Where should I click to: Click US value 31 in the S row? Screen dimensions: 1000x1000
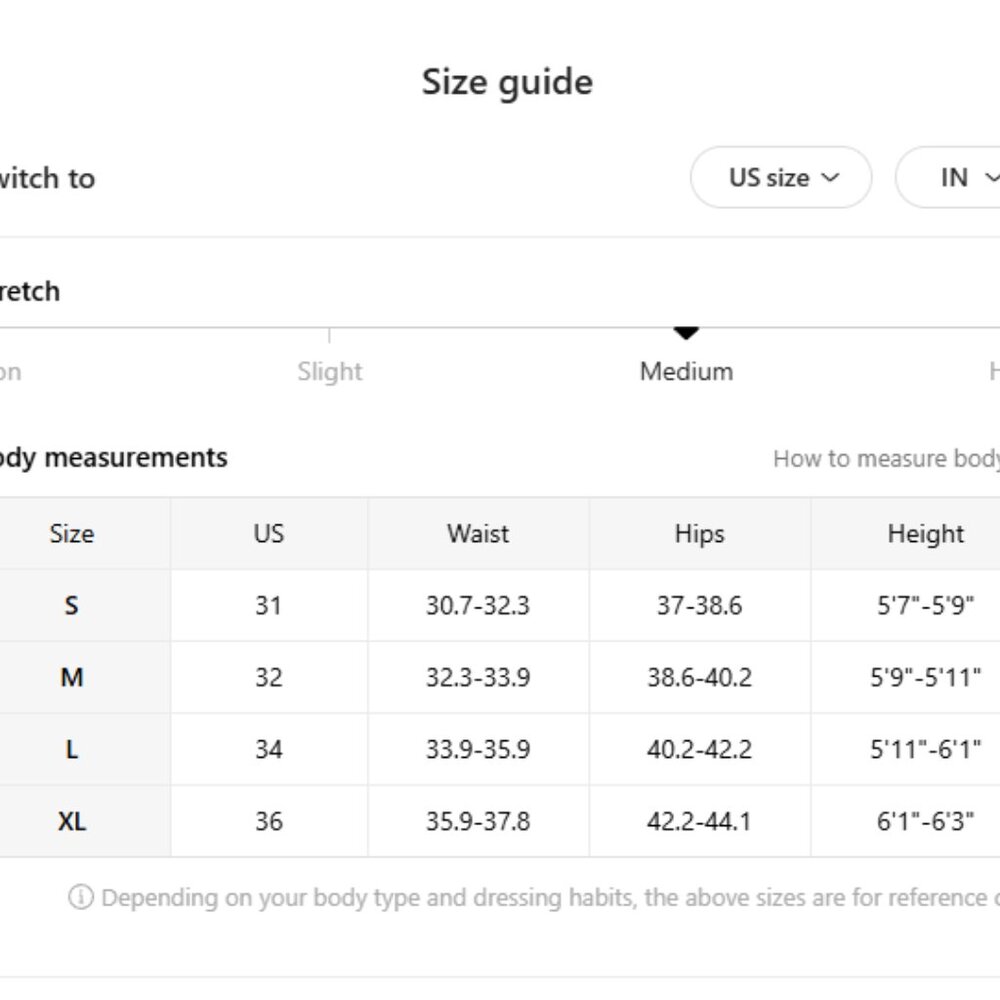click(x=268, y=605)
